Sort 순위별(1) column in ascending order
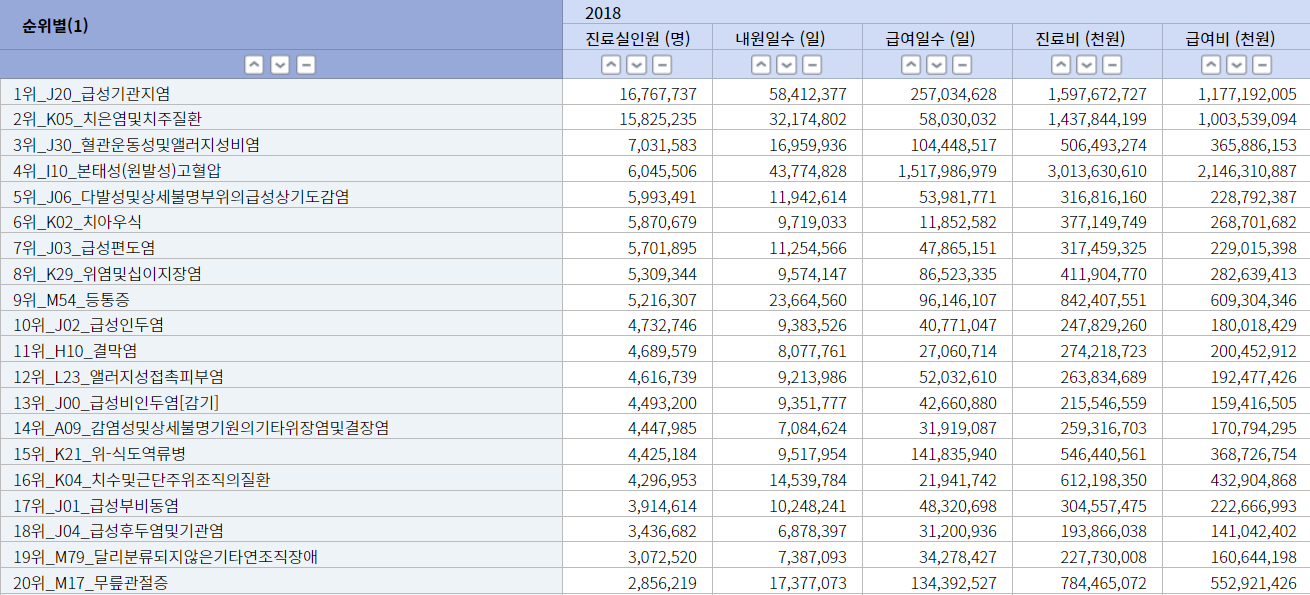This screenshot has height=595, width=1310. click(255, 65)
